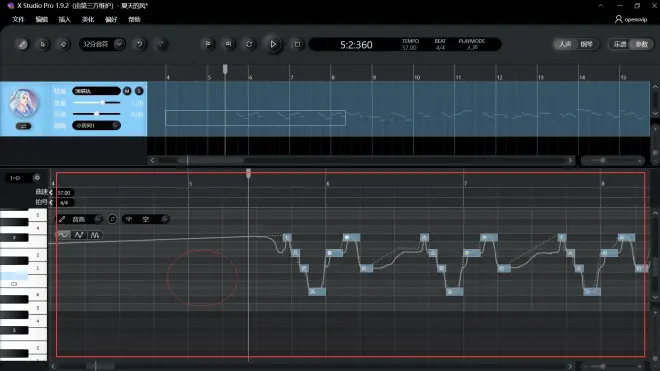660x371 pixels.
Task: Start playback with the Play button
Action: [x=273, y=44]
